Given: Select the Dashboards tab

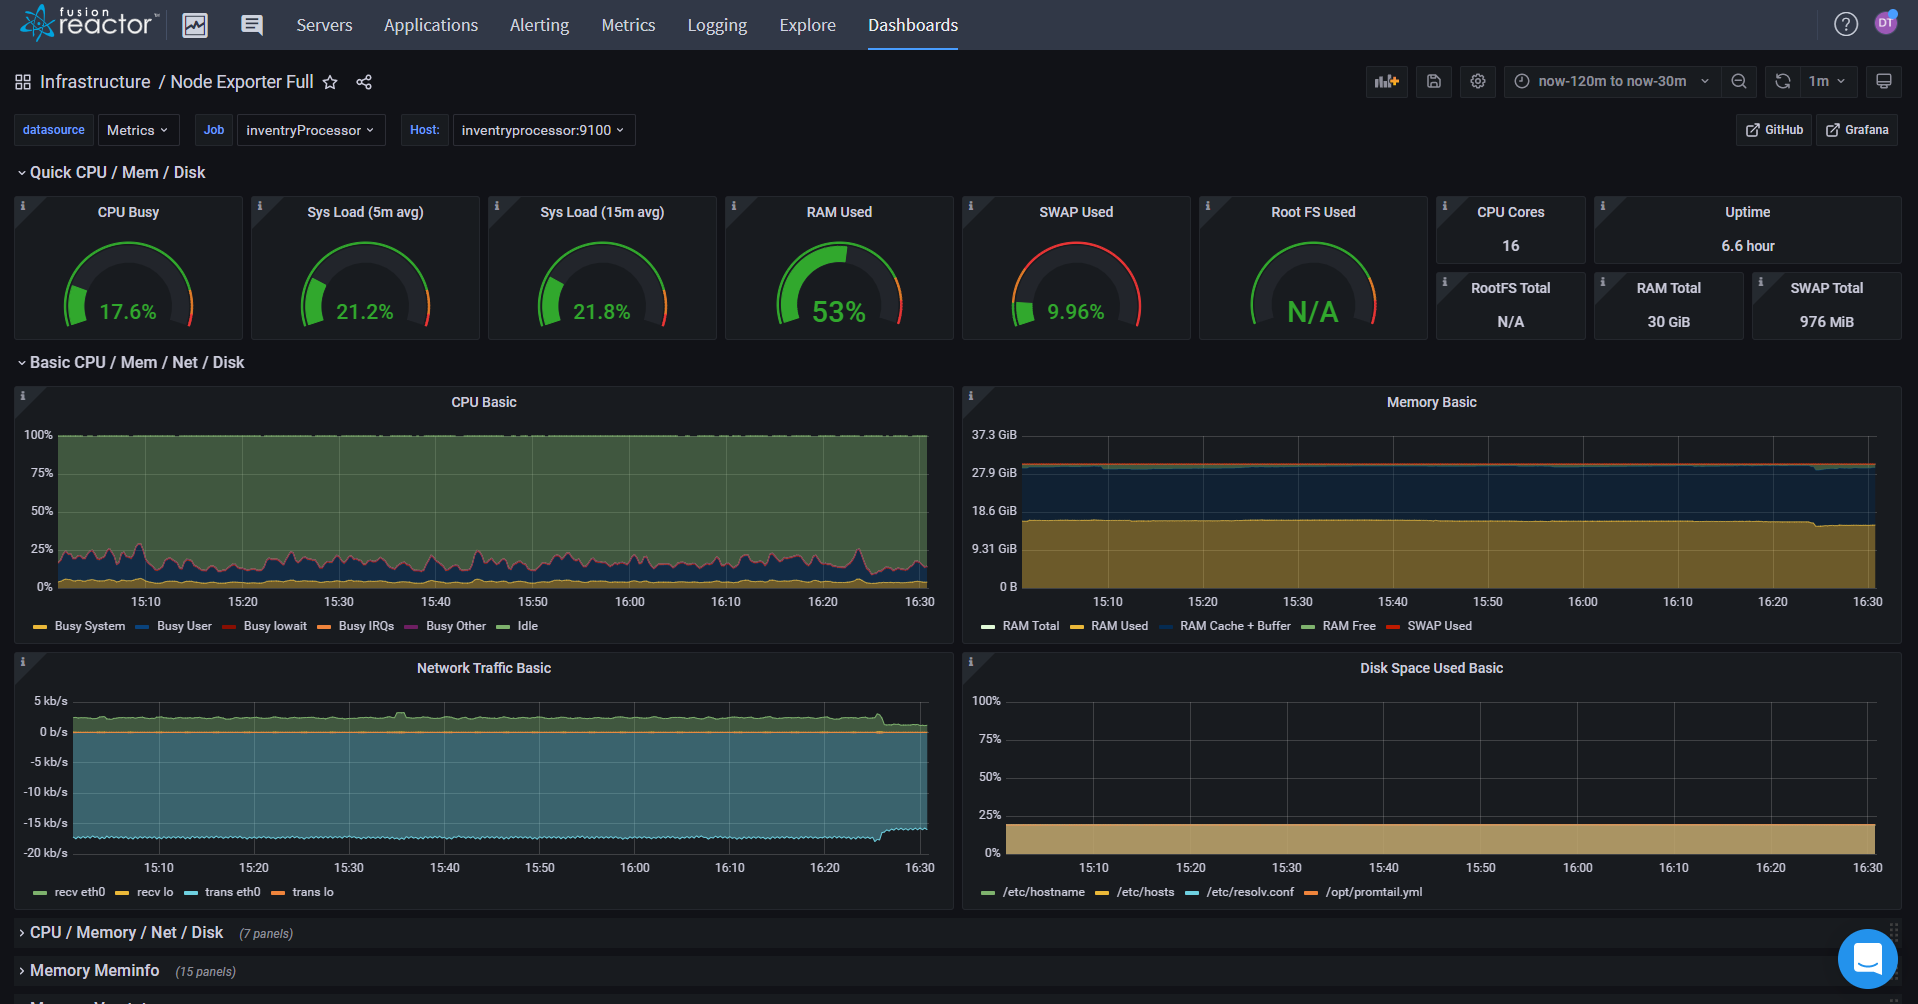Looking at the screenshot, I should click(913, 25).
